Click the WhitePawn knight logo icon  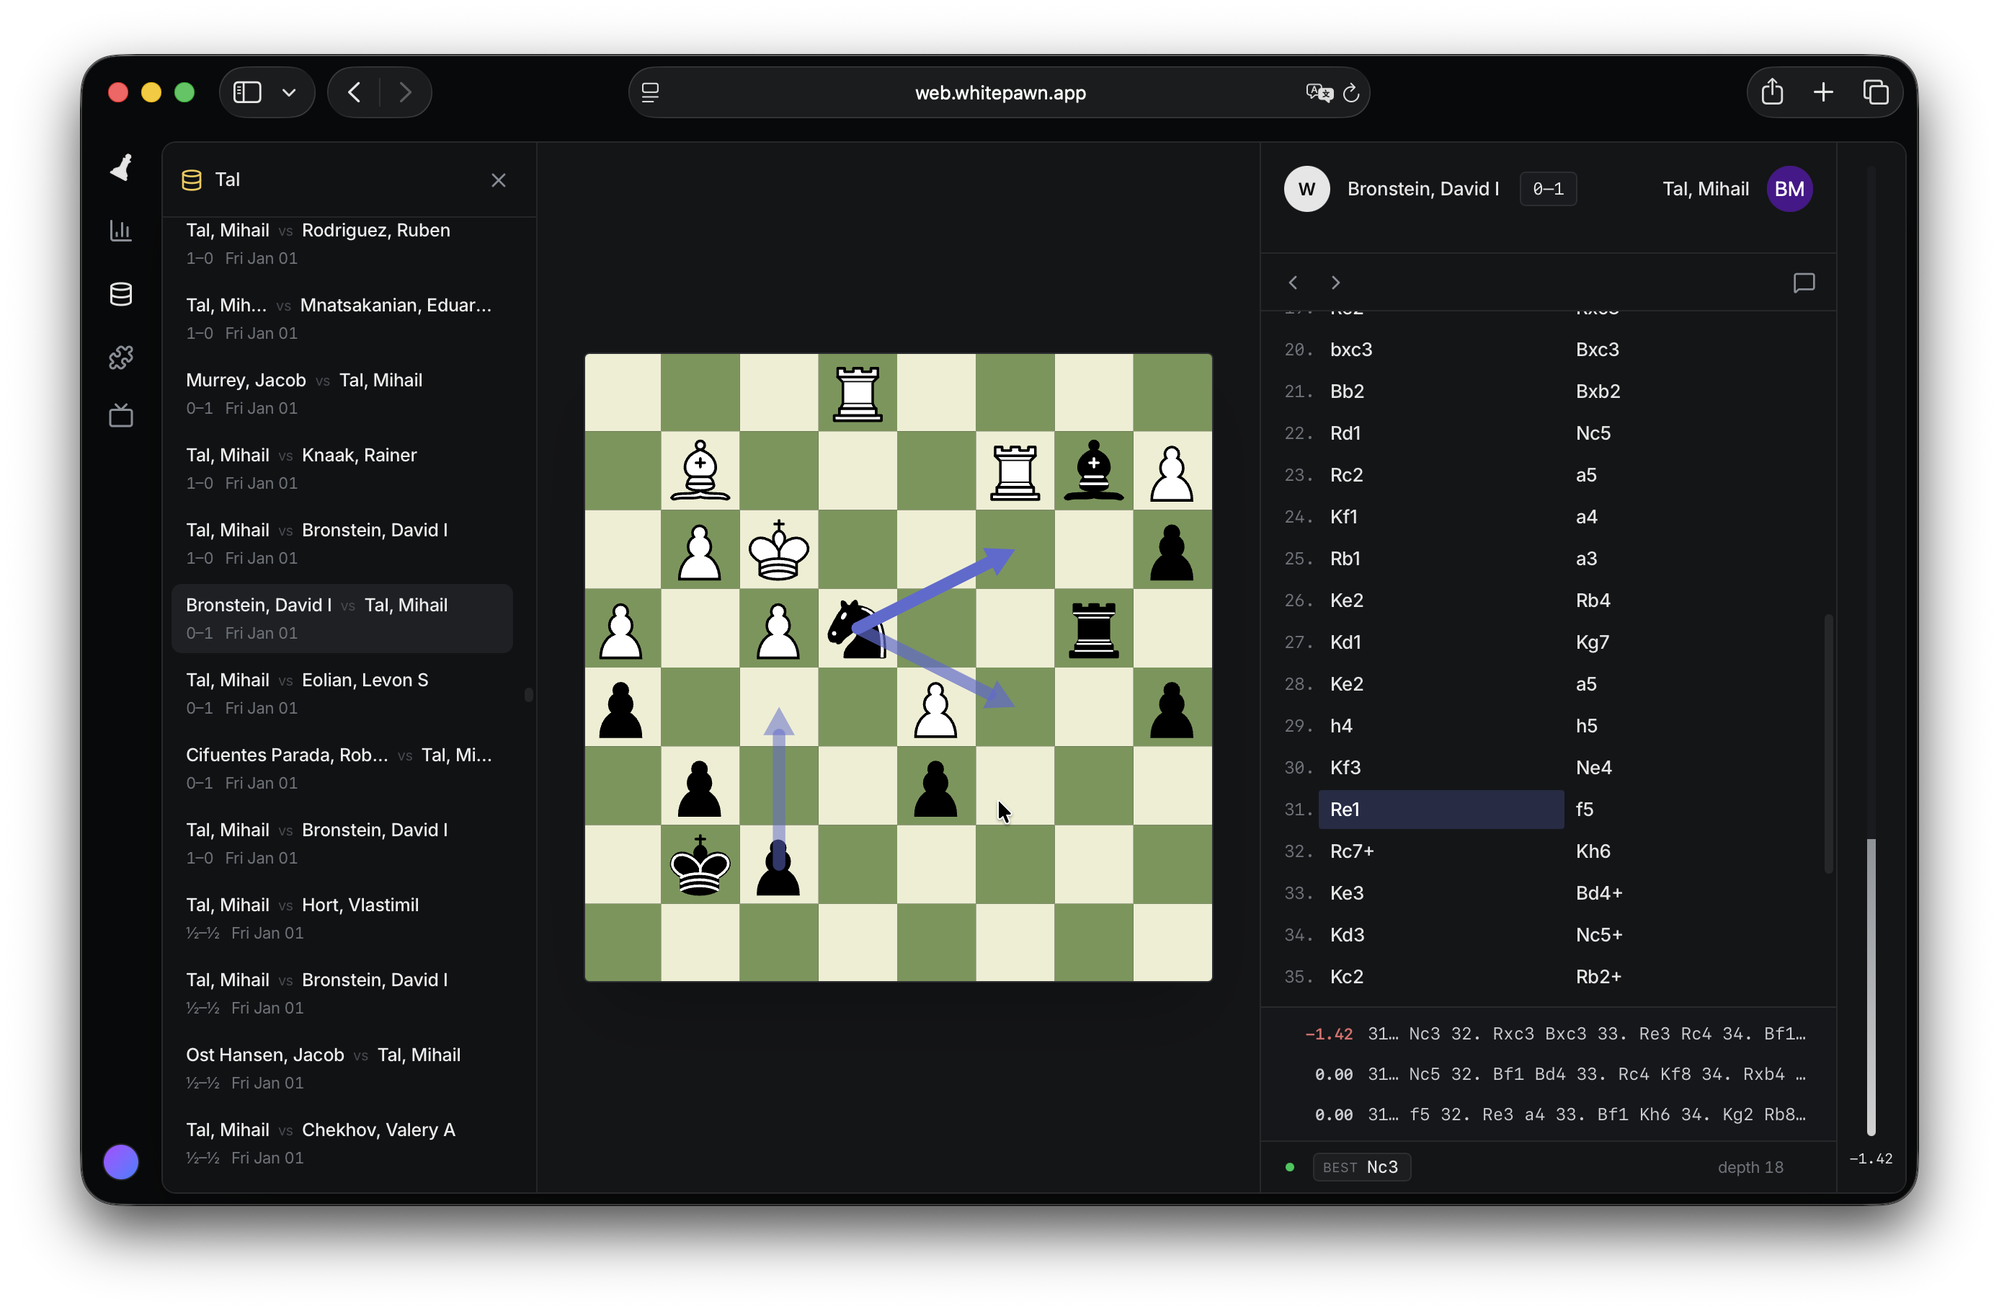(121, 168)
